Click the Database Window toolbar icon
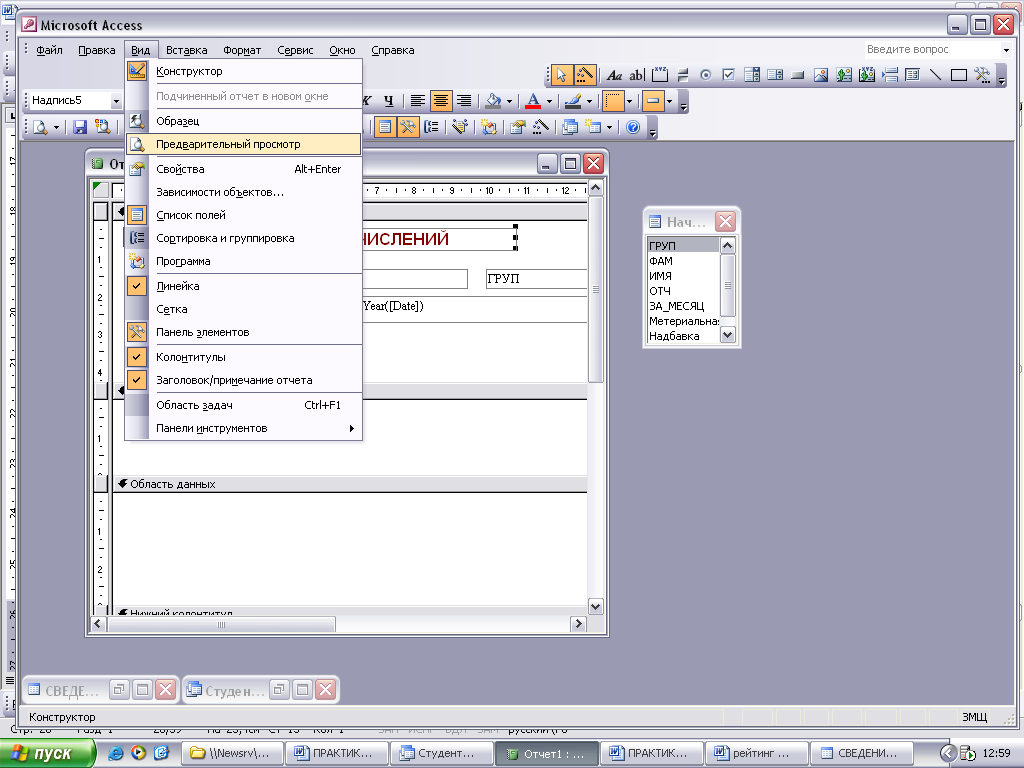 (569, 127)
